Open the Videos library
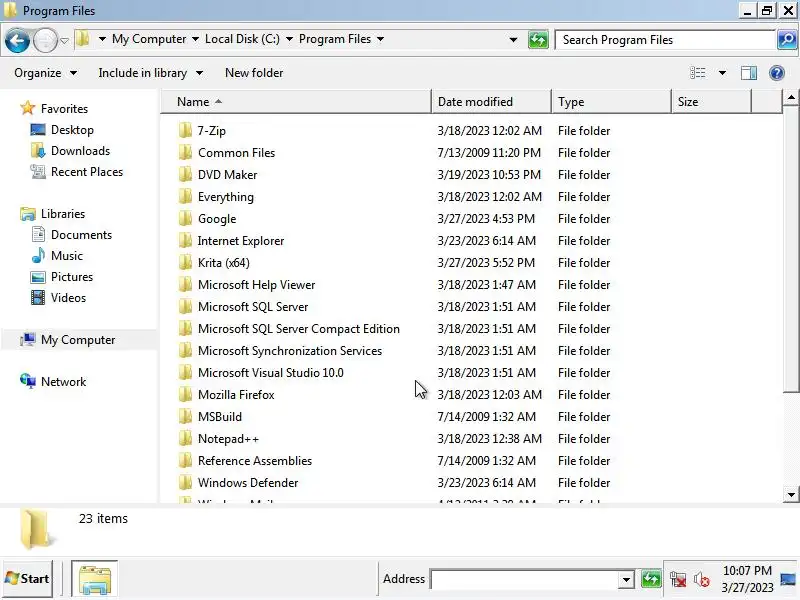800x600 pixels. click(68, 297)
